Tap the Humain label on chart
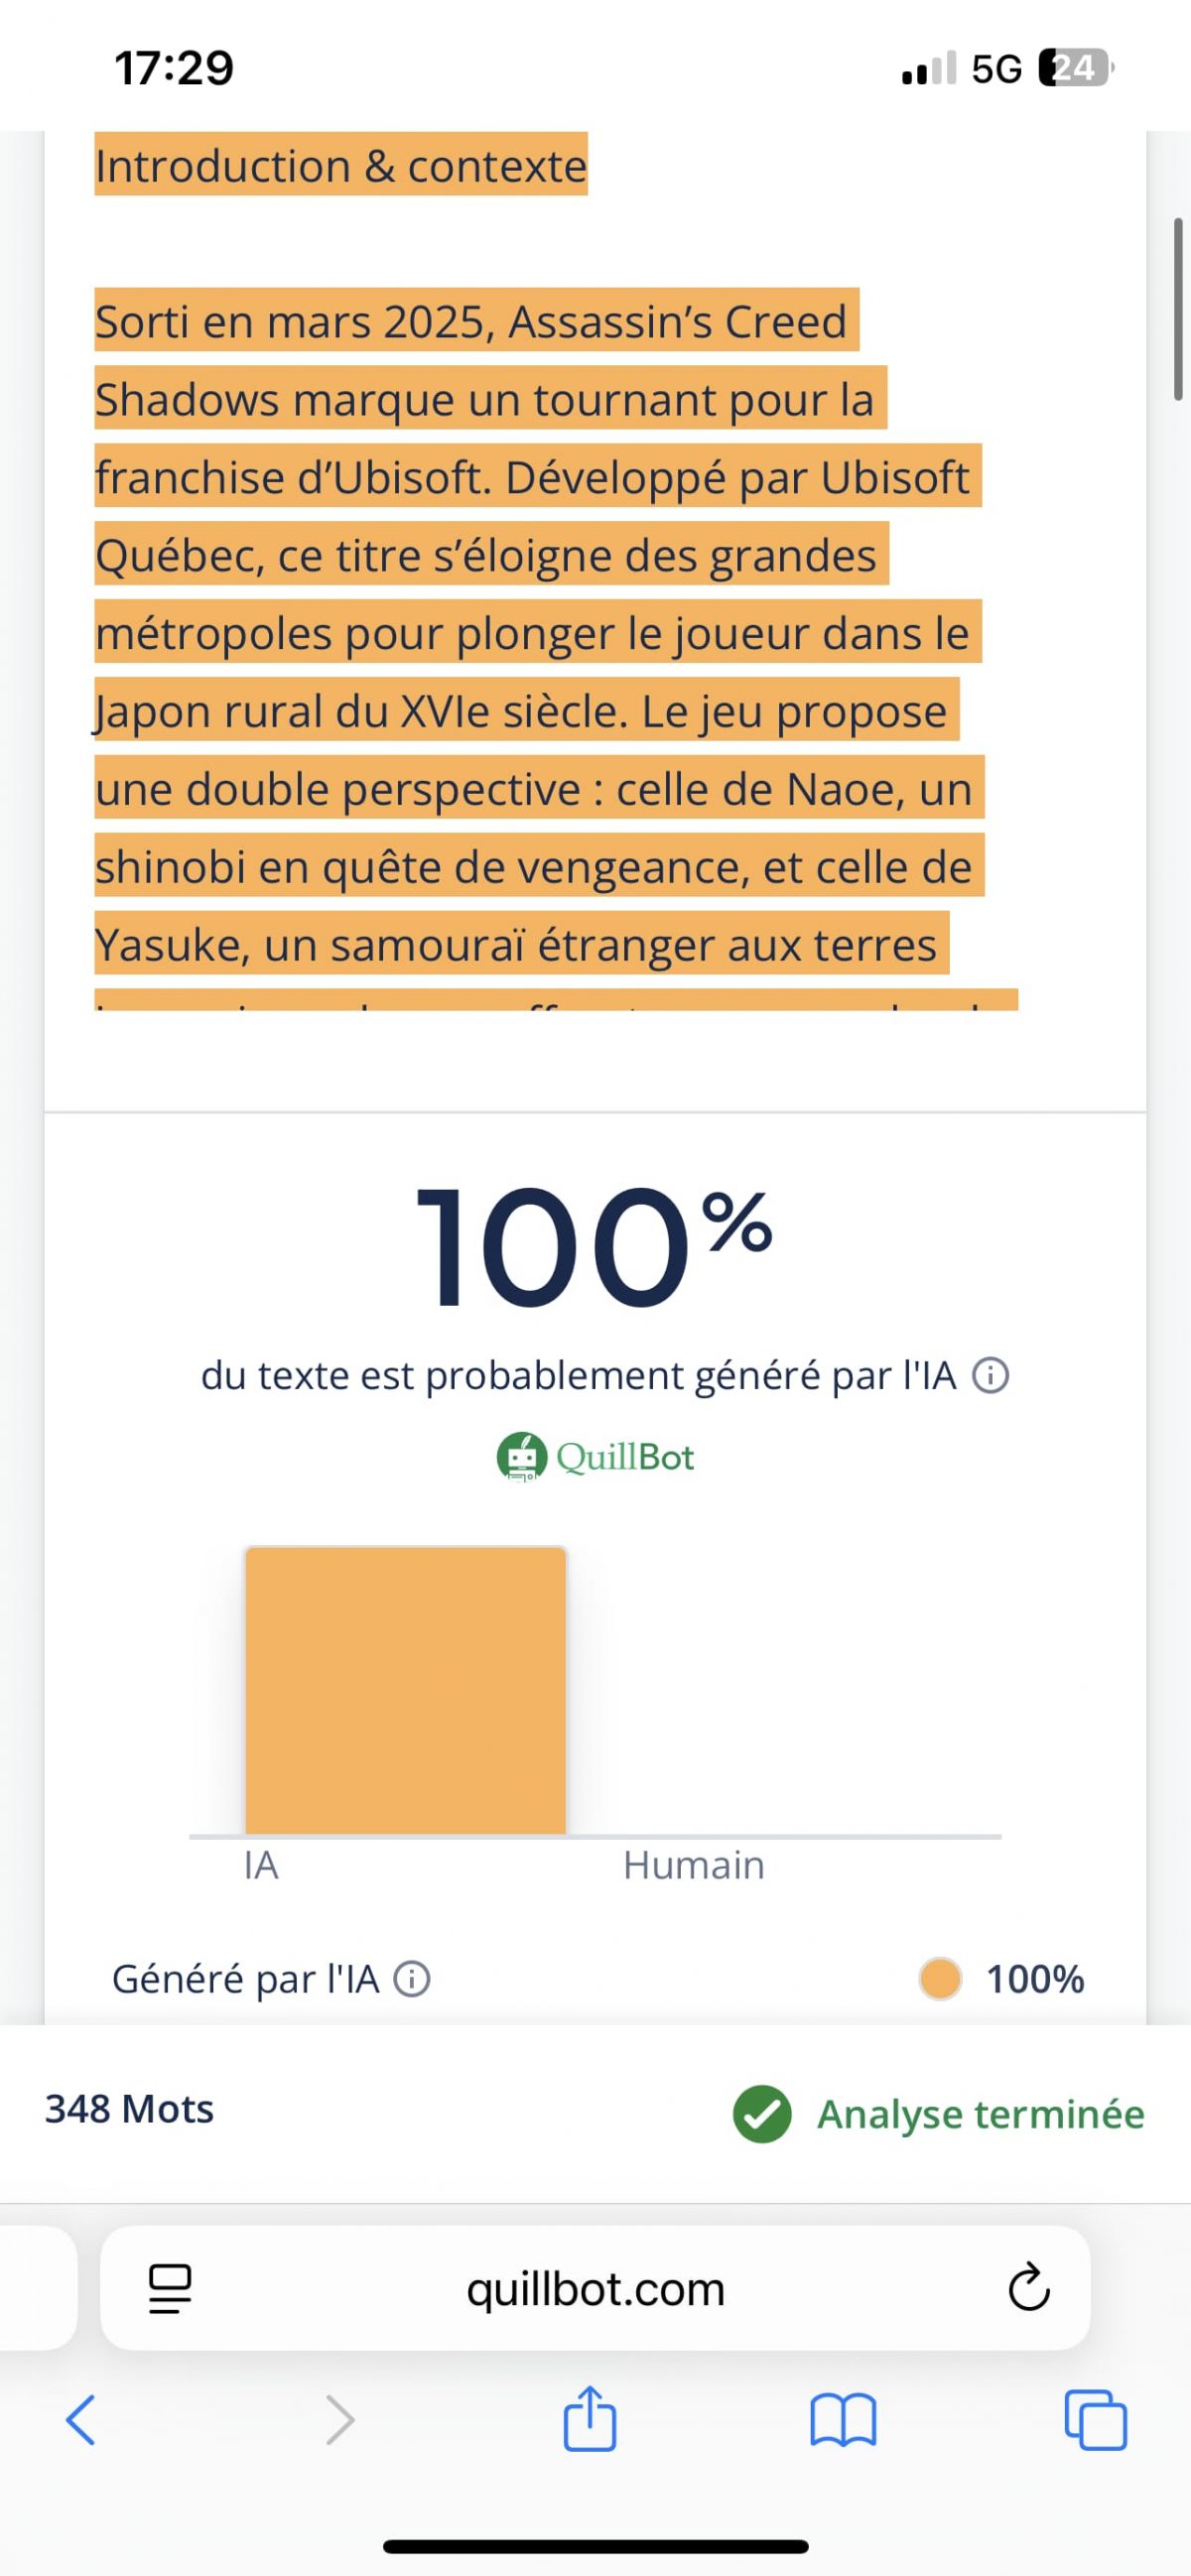 693,1866
